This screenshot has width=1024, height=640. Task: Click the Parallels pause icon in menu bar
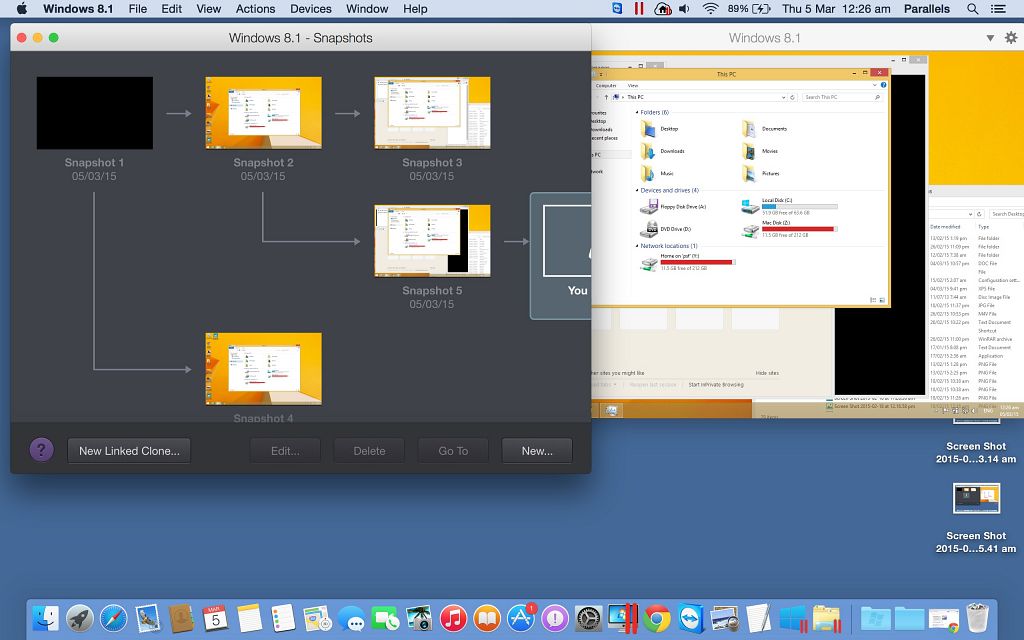coord(638,9)
